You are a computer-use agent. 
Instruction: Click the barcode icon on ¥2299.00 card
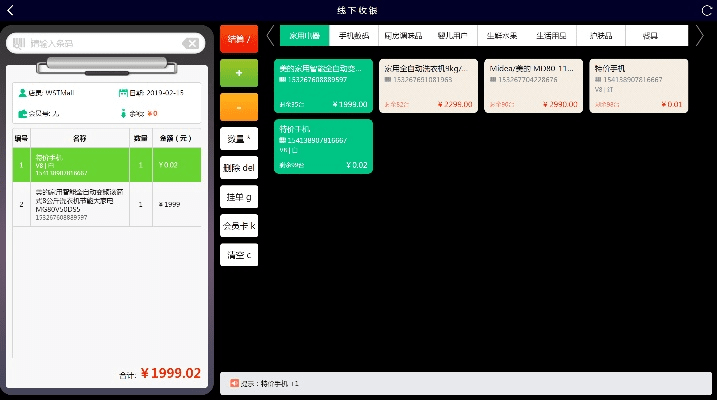tap(388, 80)
